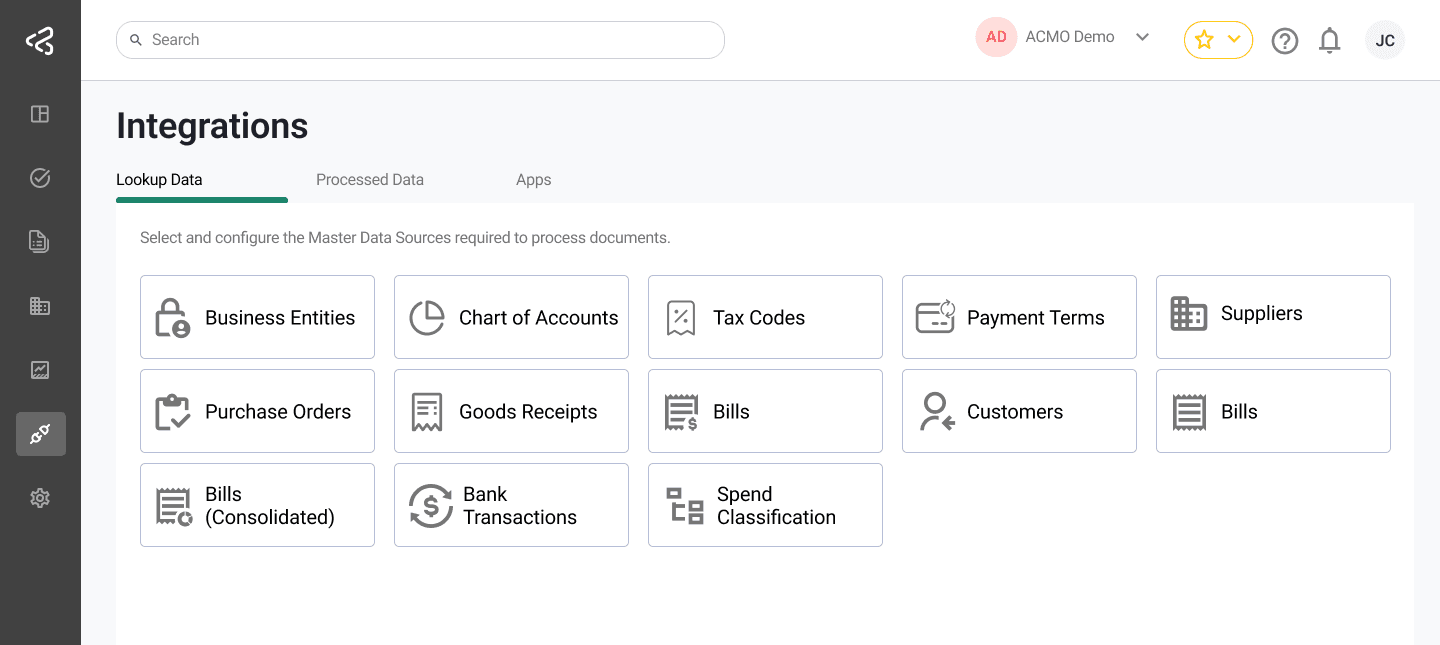Select the plug integrations icon in sidebar
1440x645 pixels.
point(40,434)
